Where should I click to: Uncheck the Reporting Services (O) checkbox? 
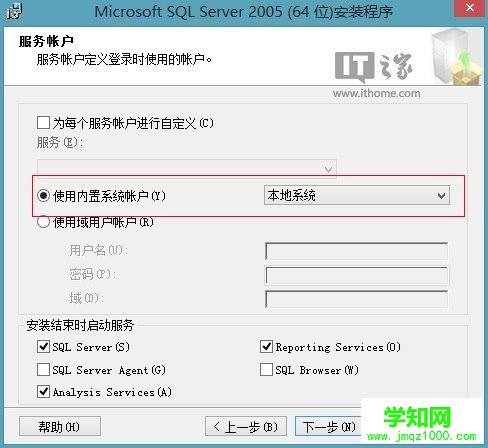266,347
